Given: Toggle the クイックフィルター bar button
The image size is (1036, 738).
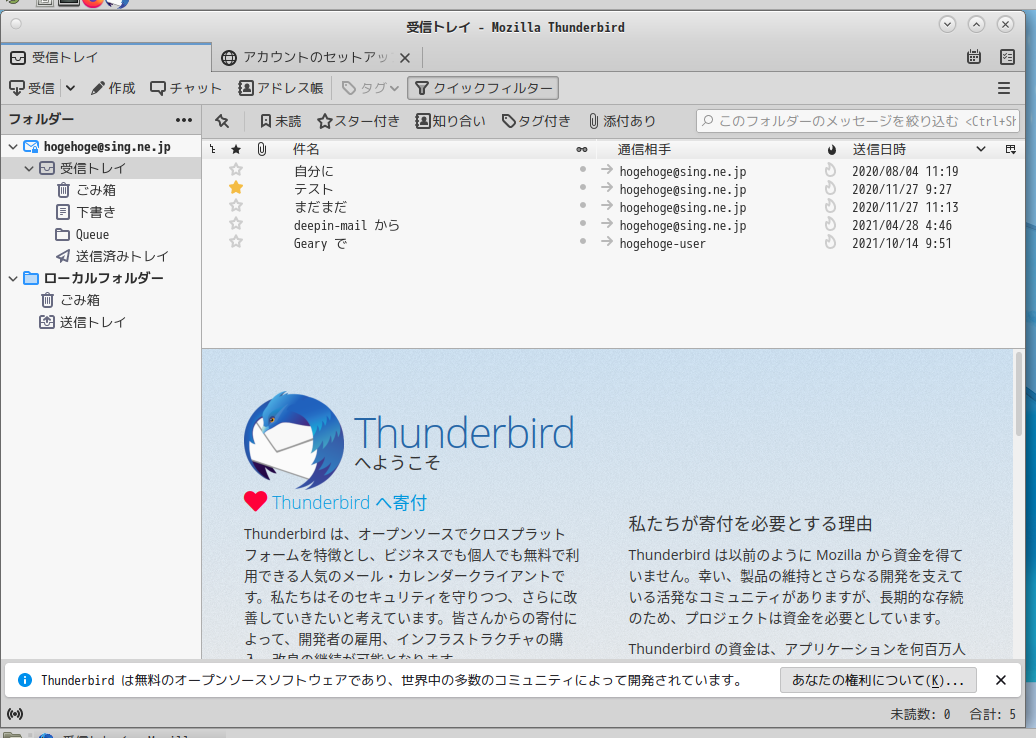Looking at the screenshot, I should (x=483, y=88).
